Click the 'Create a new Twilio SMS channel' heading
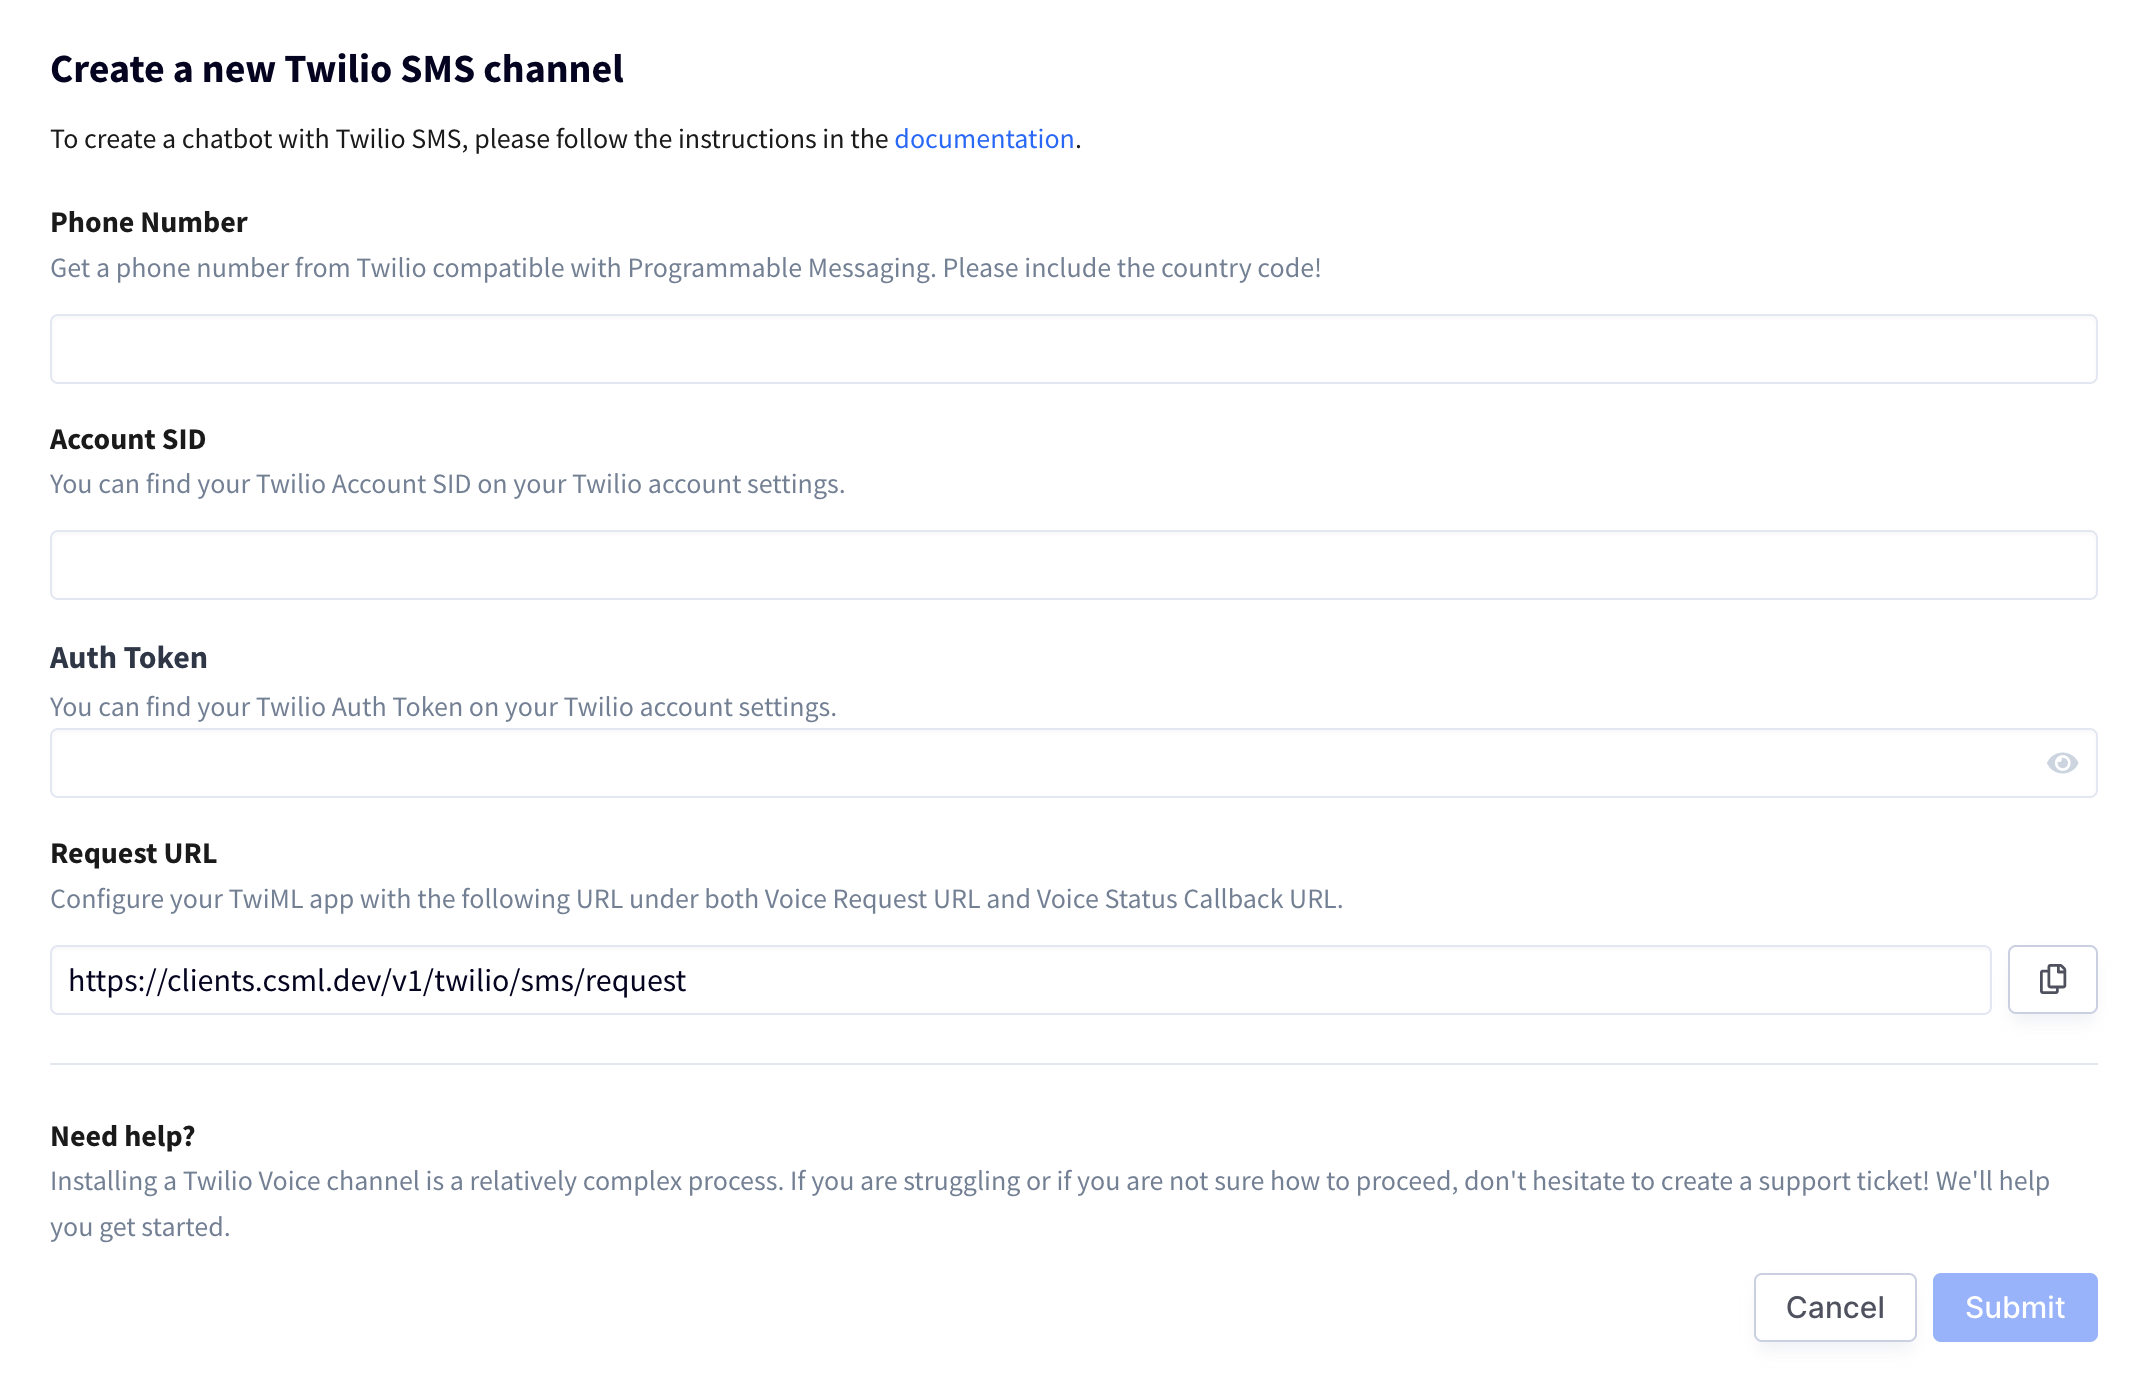Screen dimensions: 2150x1378 tap(337, 69)
